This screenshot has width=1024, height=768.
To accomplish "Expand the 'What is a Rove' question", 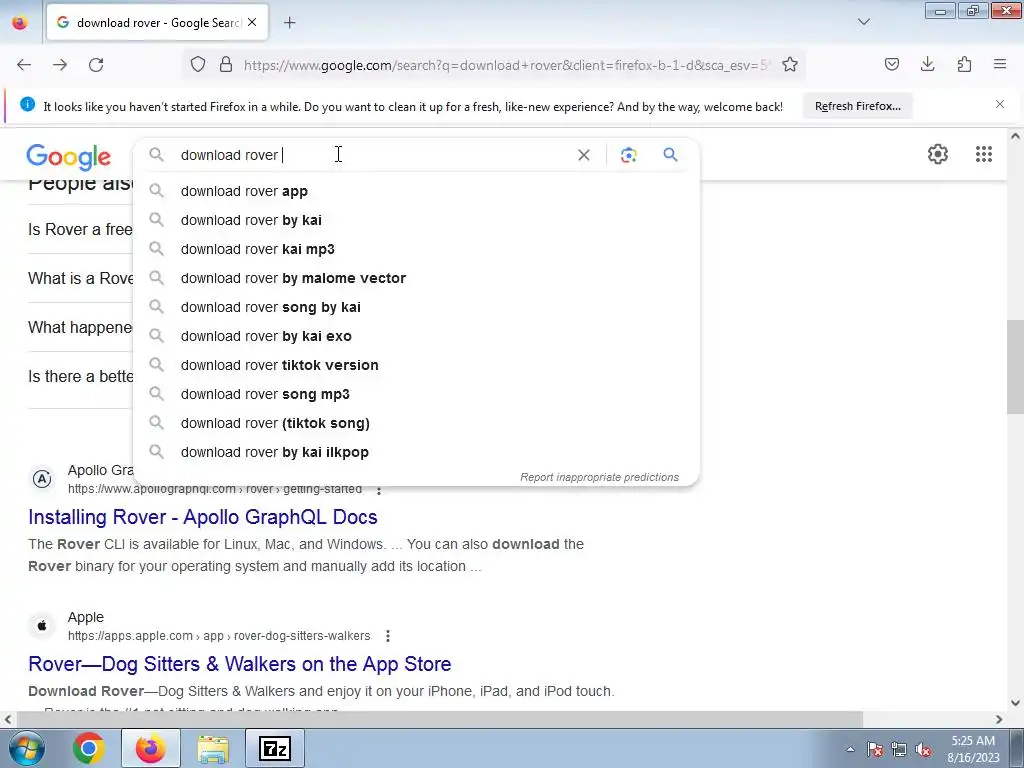I will coord(80,278).
